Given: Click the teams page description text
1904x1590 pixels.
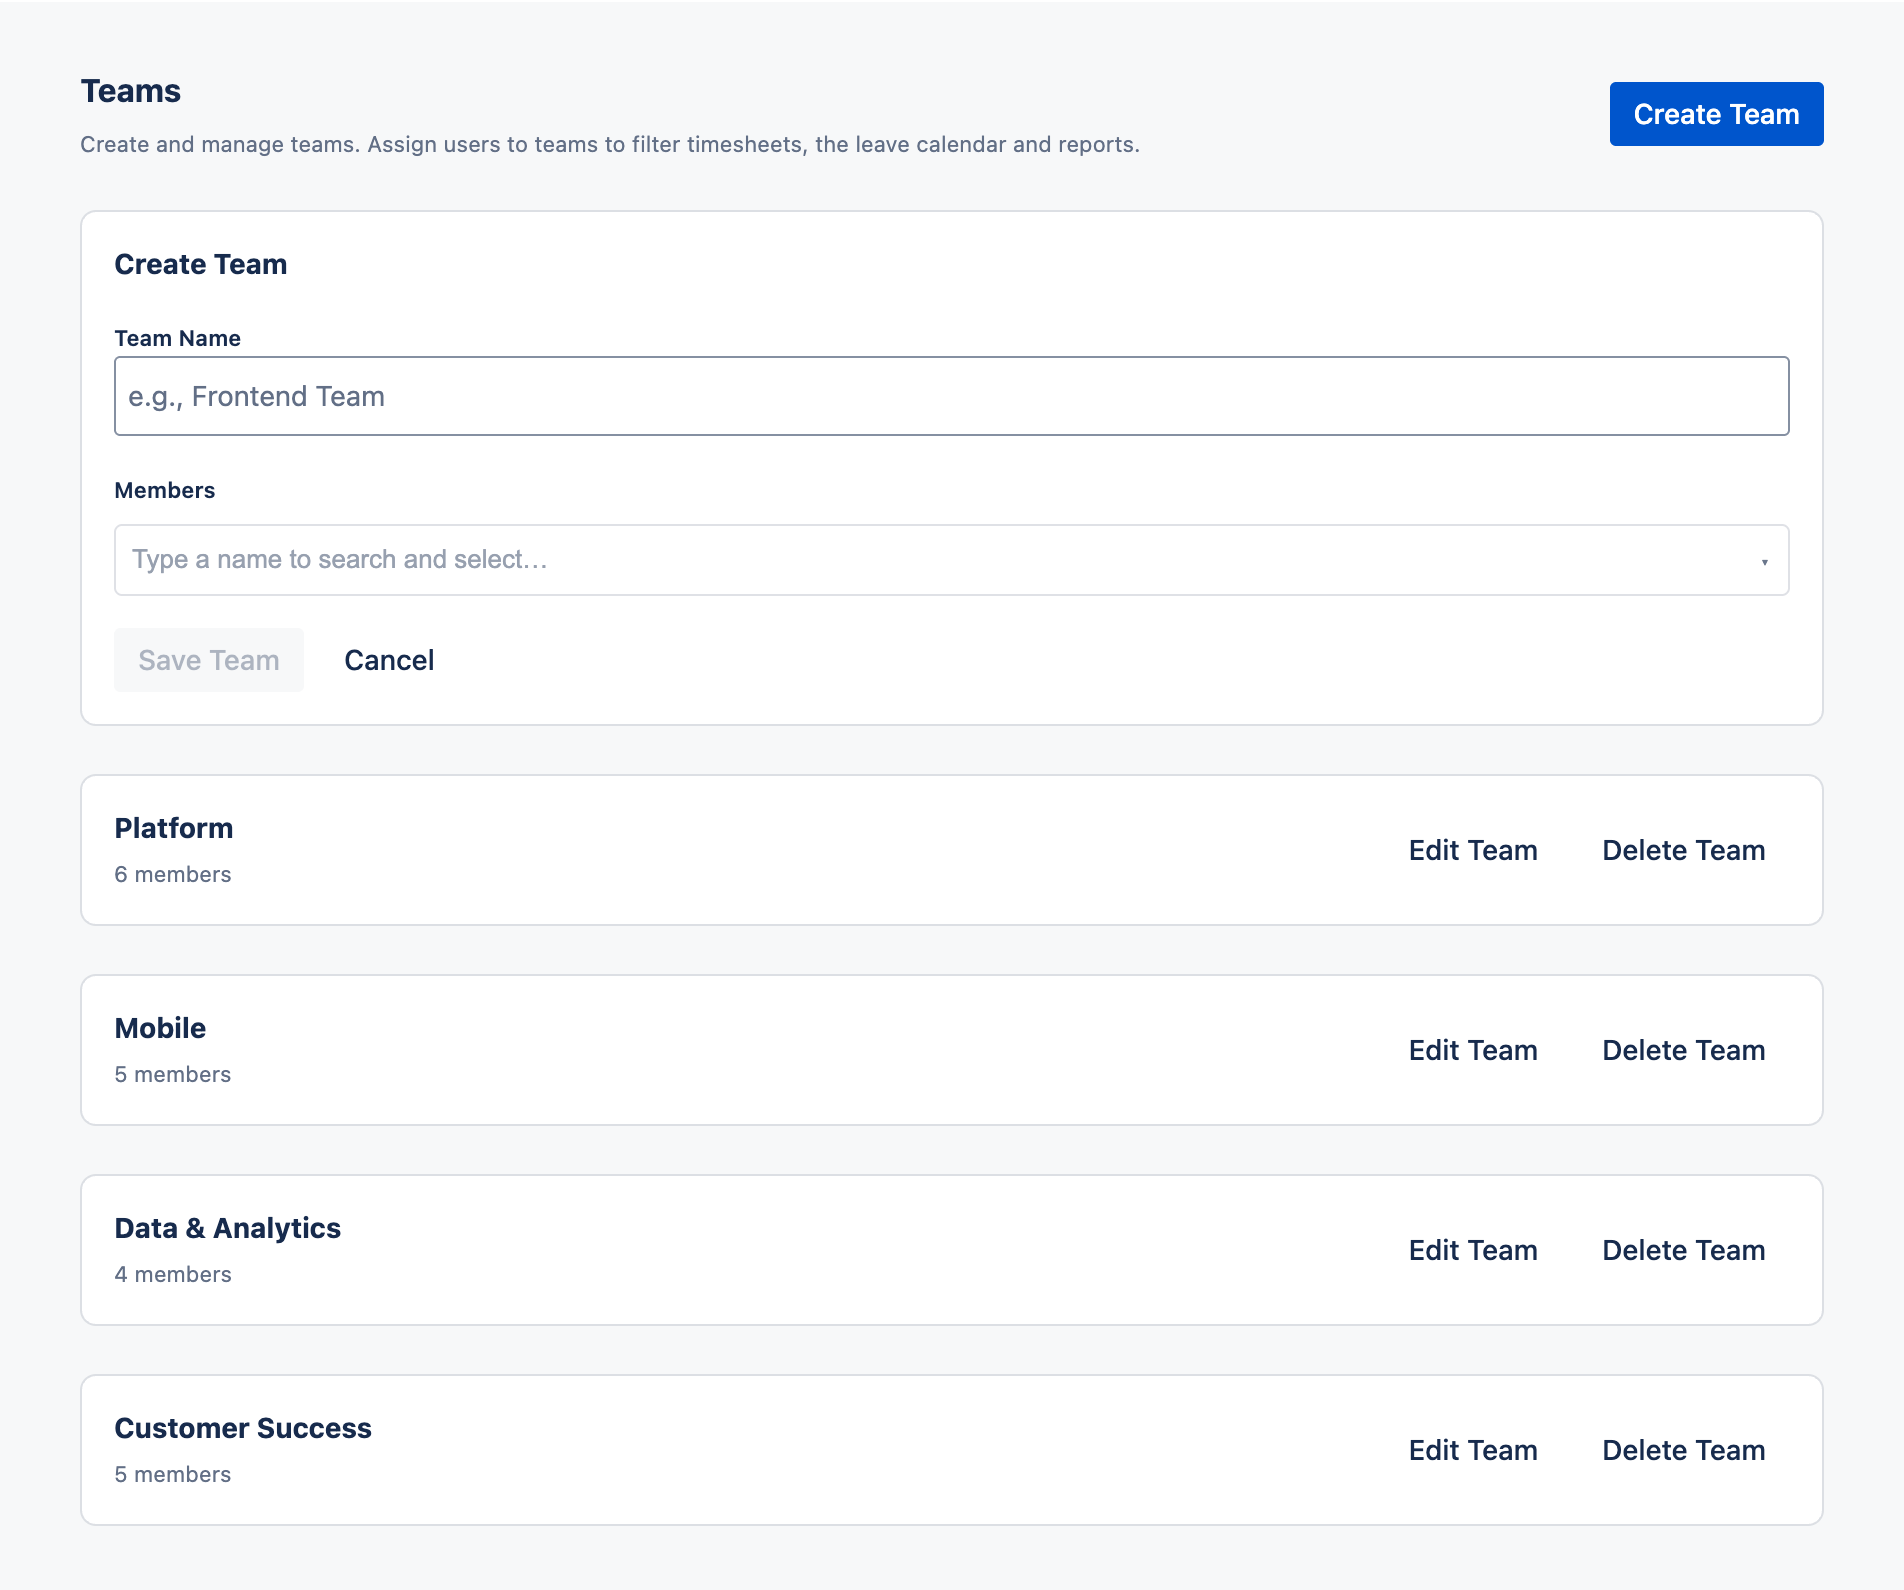Looking at the screenshot, I should pyautogui.click(x=610, y=144).
